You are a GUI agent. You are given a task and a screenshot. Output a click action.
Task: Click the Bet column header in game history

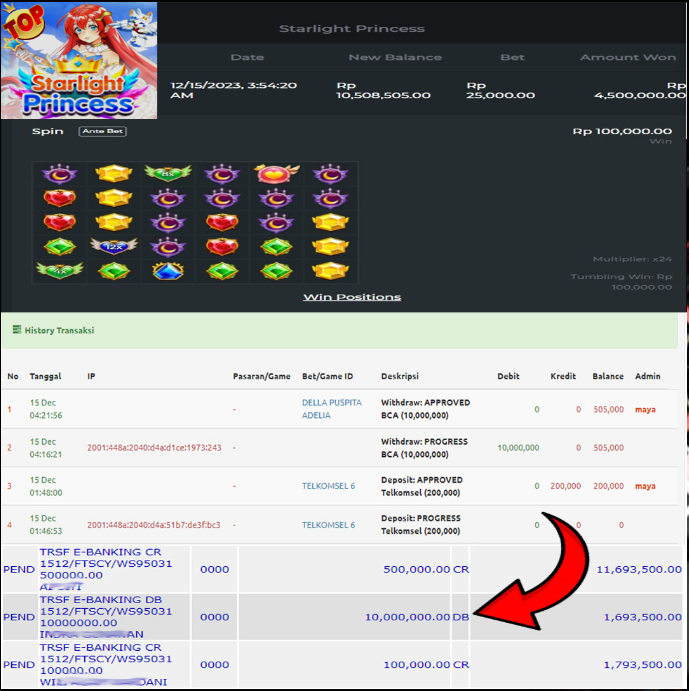pyautogui.click(x=512, y=57)
